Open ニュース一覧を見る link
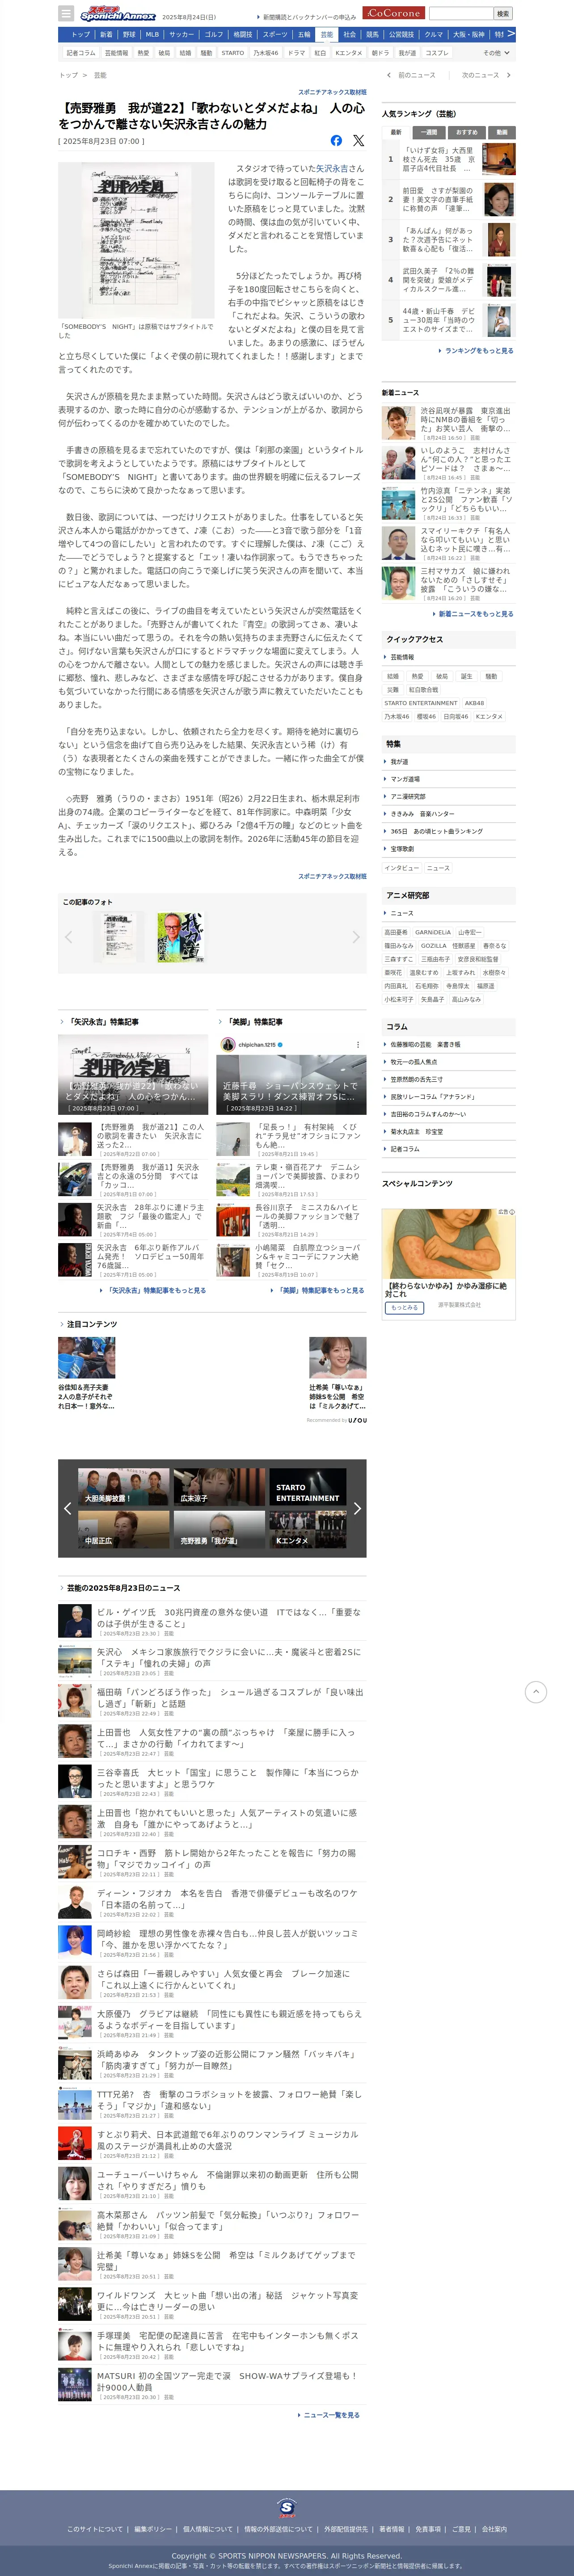574x2576 pixels. pyautogui.click(x=329, y=2415)
